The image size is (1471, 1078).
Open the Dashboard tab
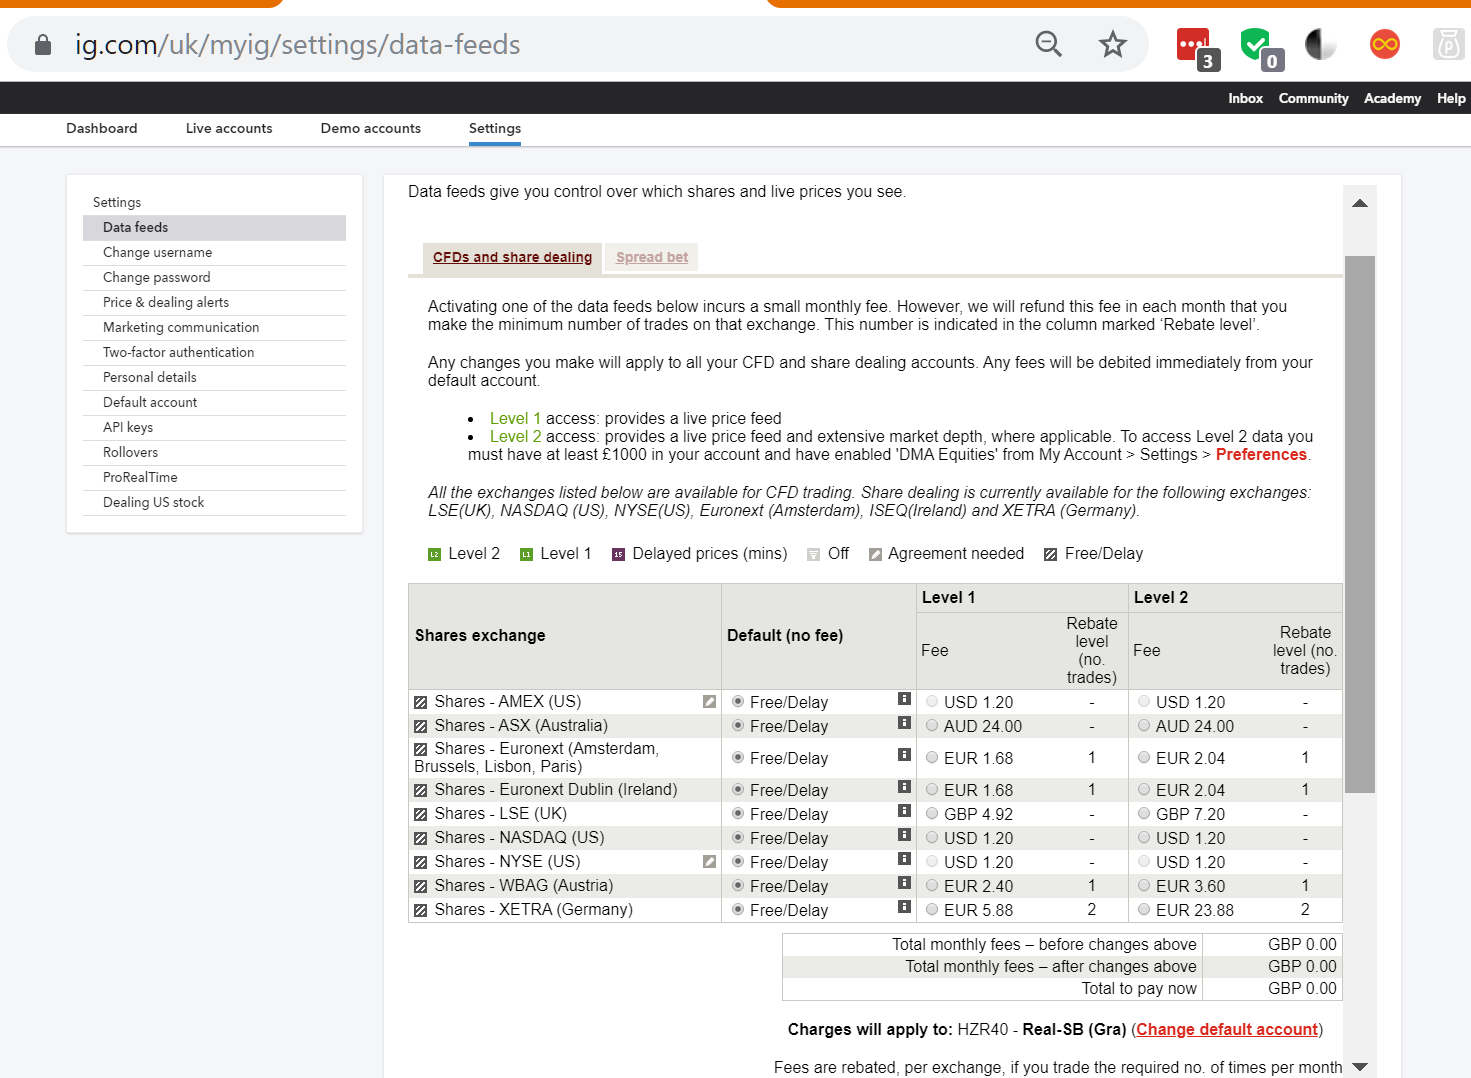102,128
